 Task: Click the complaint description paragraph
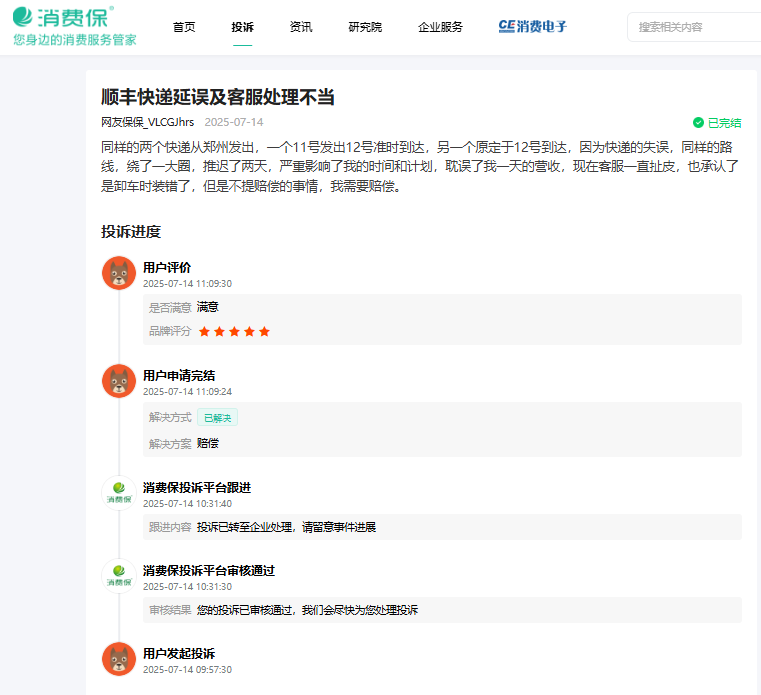(420, 166)
